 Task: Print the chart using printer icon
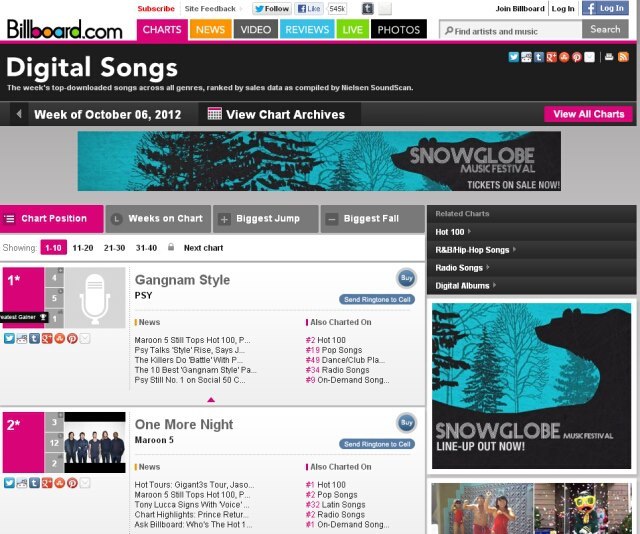click(x=609, y=57)
